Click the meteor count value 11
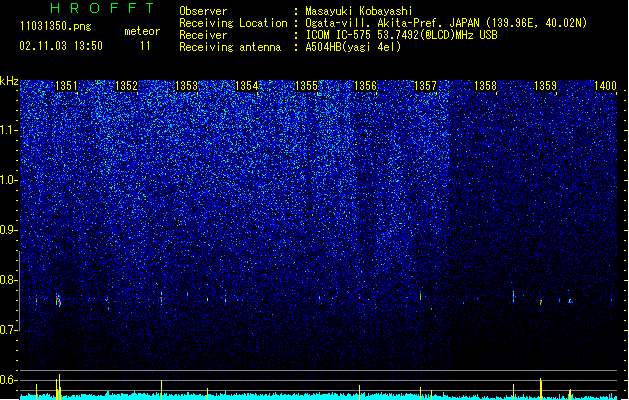This screenshot has height=400, width=629. click(x=145, y=46)
